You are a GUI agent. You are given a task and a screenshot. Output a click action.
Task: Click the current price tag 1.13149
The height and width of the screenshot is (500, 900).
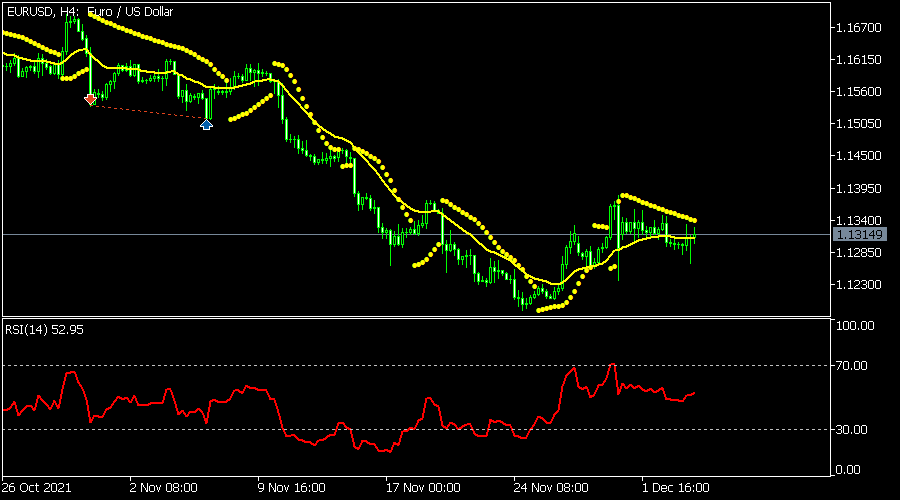tap(859, 234)
